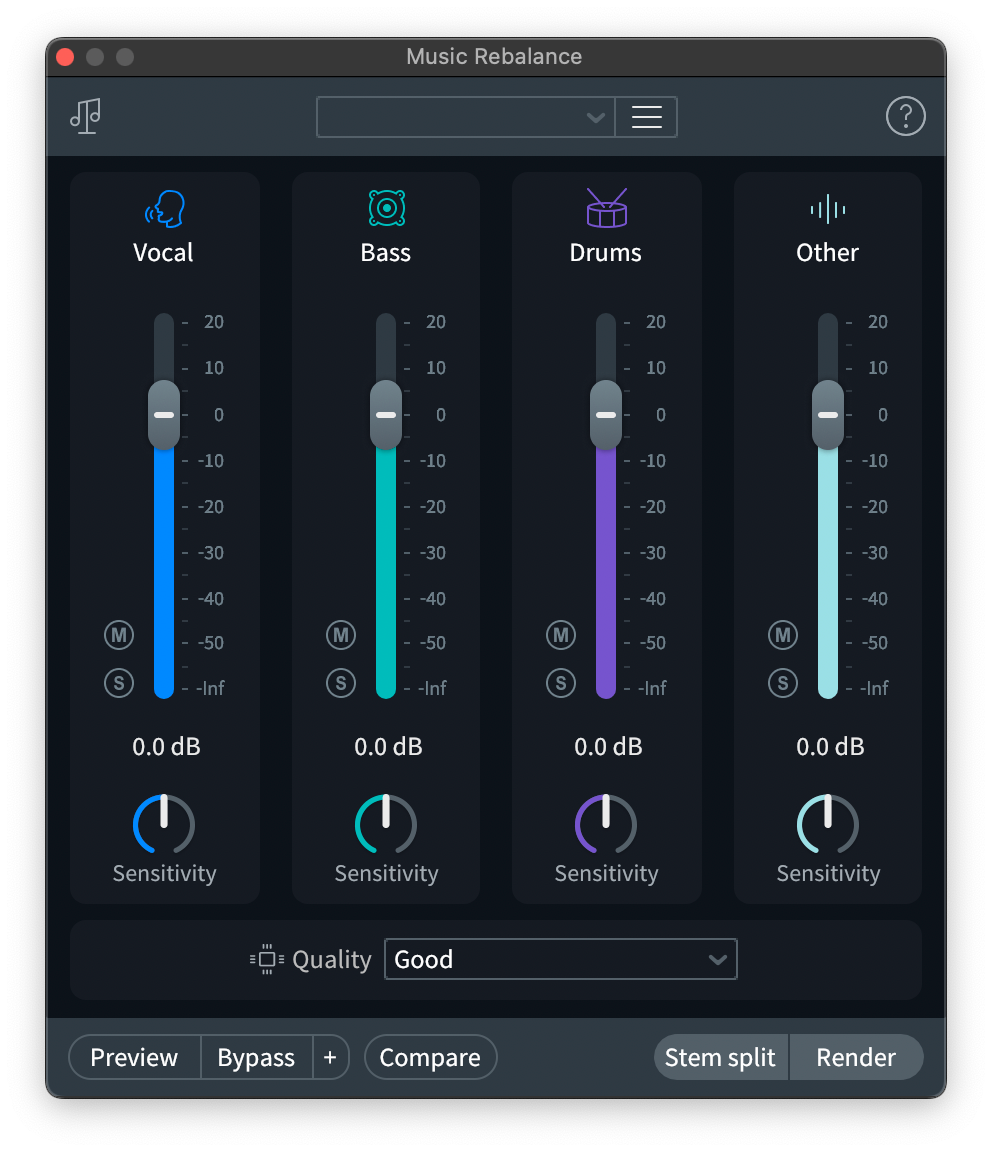Click the plus button beside Bypass
992x1152 pixels.
[331, 1057]
